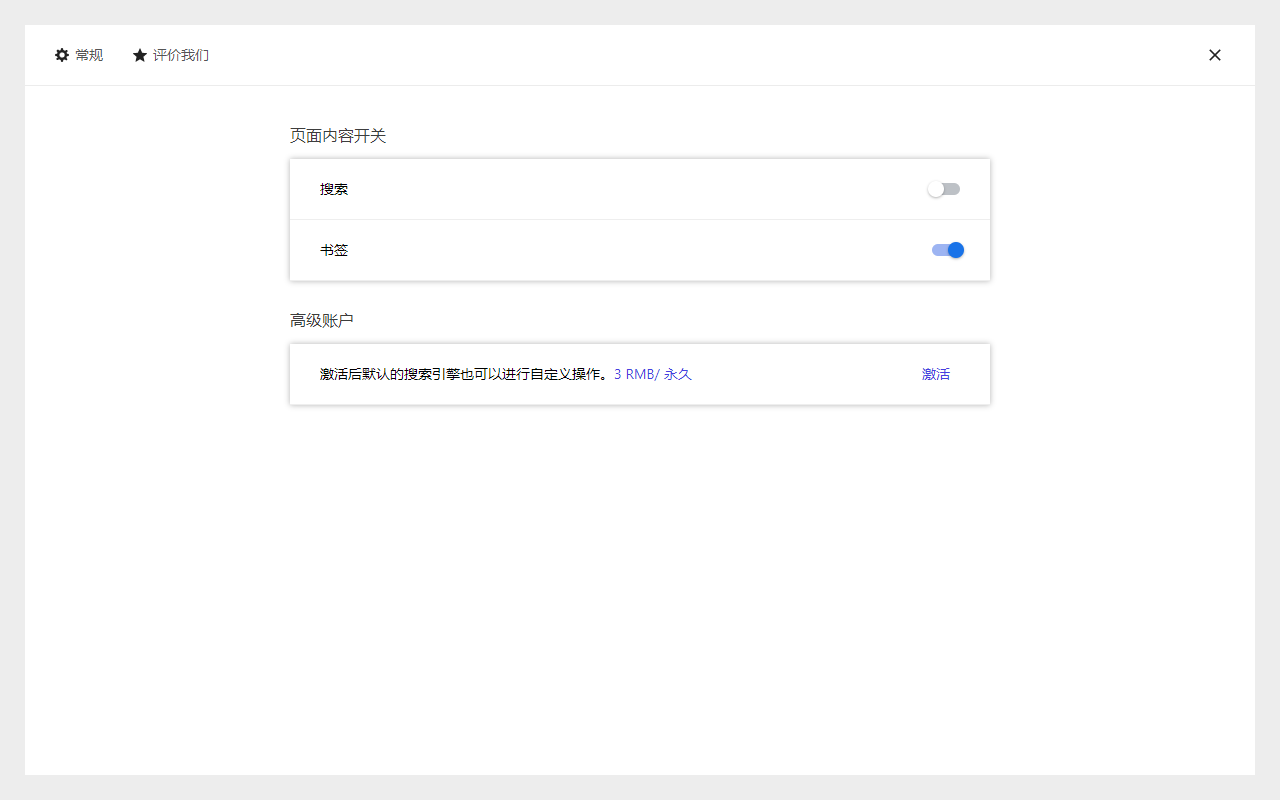Click the 书签 row label
The image size is (1280, 800).
pyautogui.click(x=334, y=250)
